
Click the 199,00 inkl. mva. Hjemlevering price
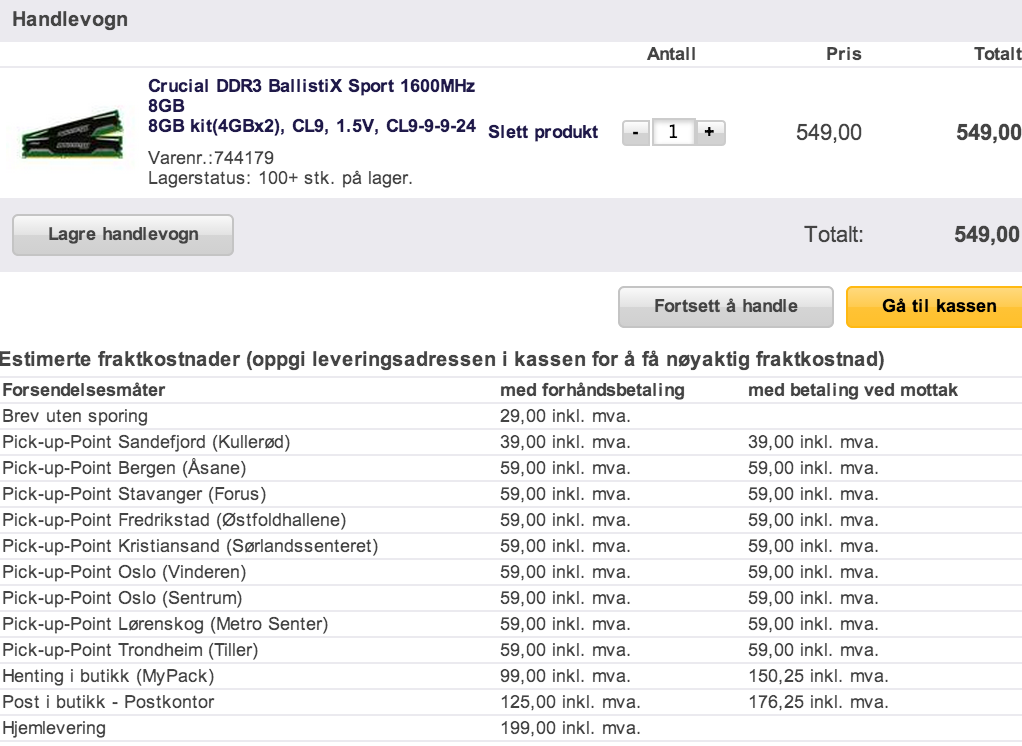(x=570, y=728)
